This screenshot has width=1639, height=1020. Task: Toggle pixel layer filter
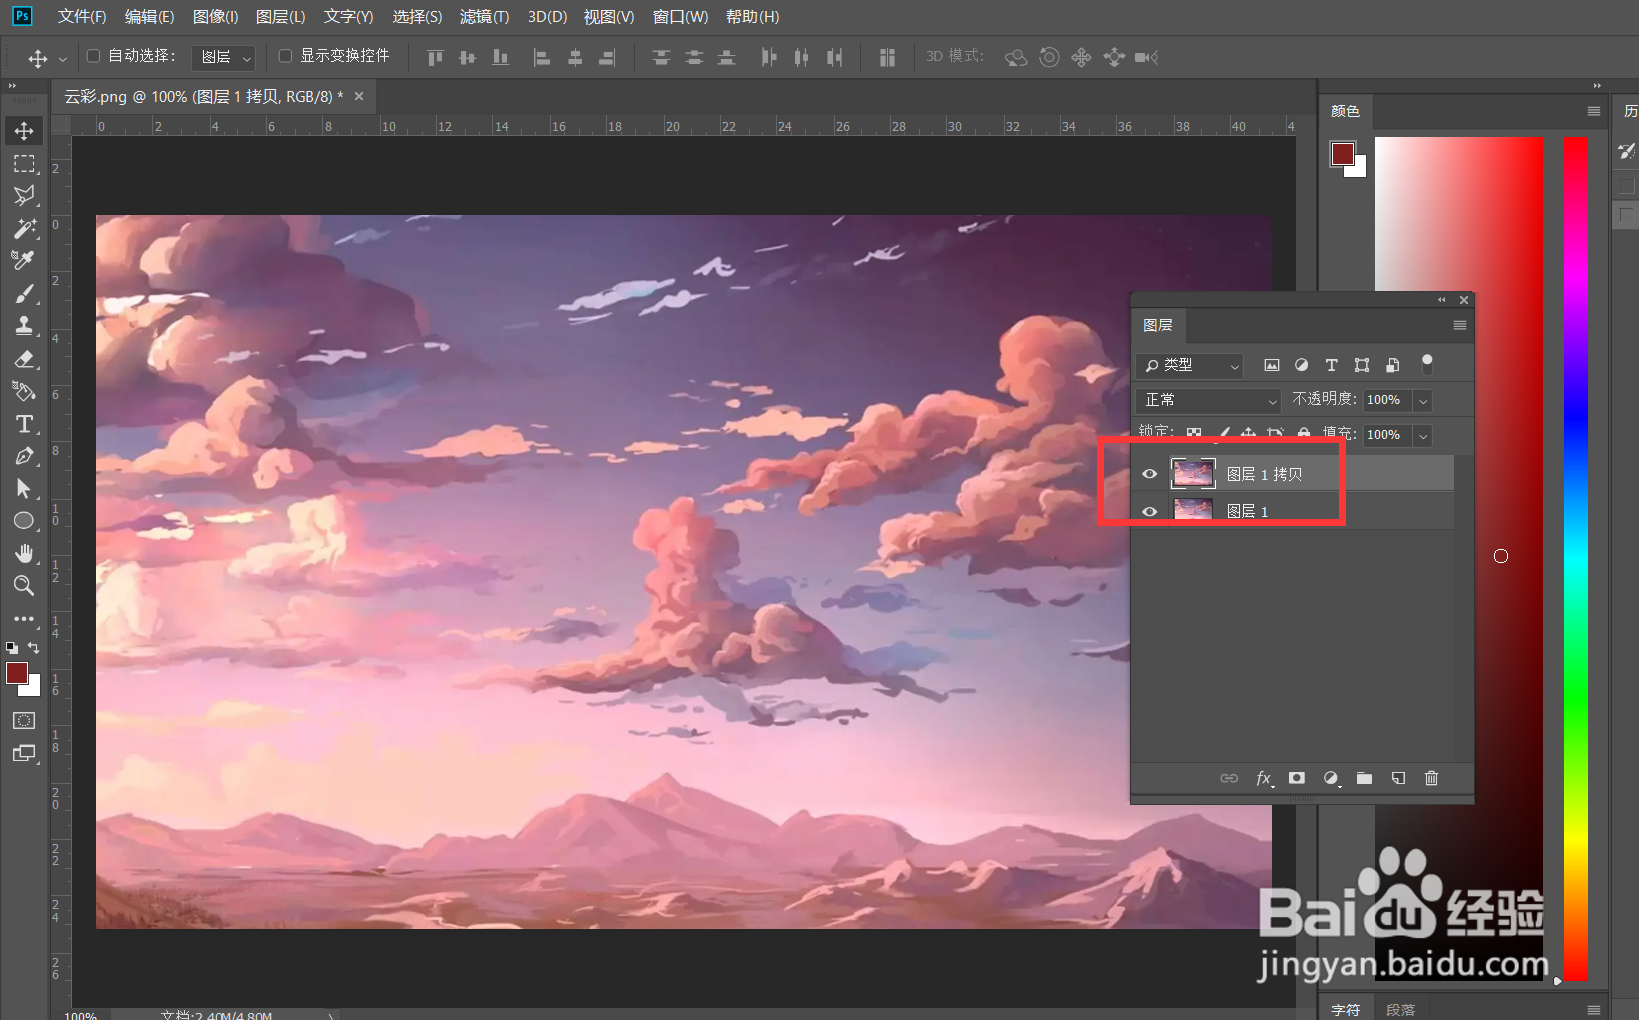point(1272,365)
